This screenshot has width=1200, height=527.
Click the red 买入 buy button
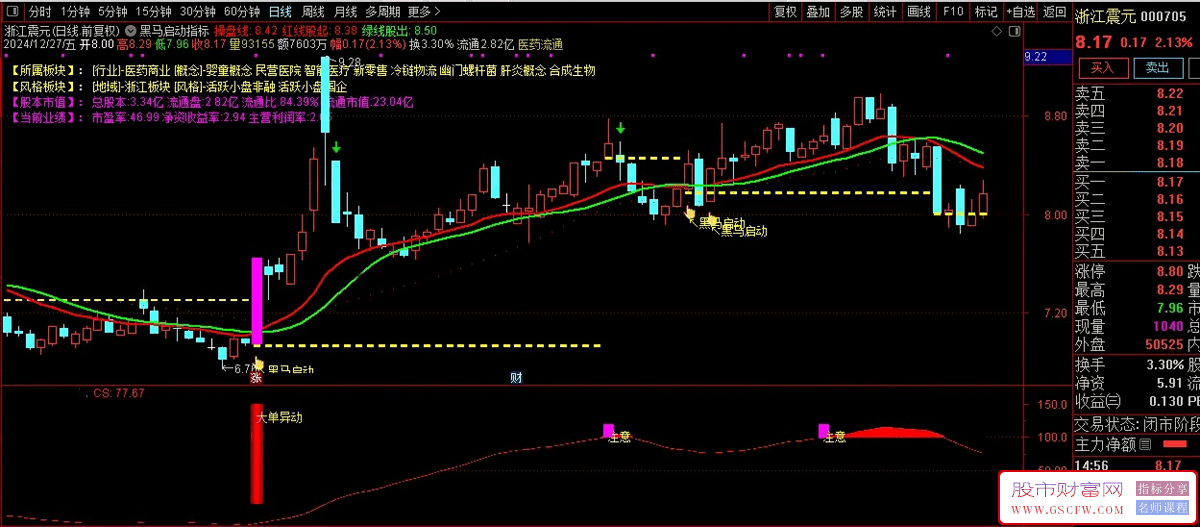point(1102,67)
